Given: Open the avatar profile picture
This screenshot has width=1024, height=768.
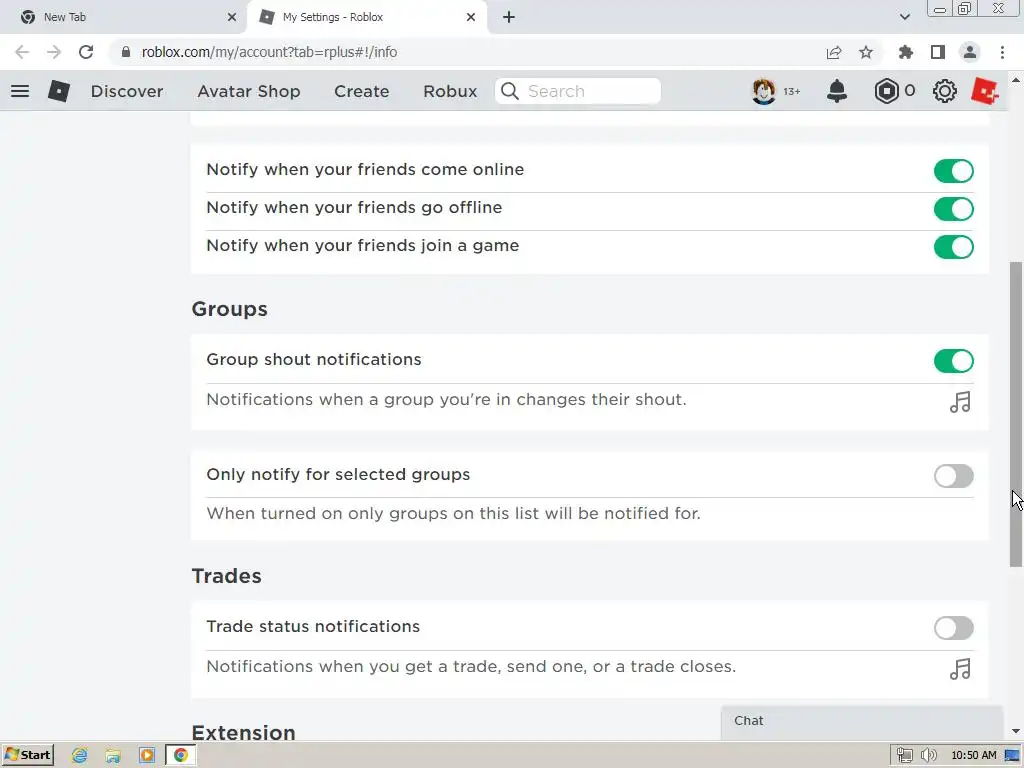Looking at the screenshot, I should point(763,91).
